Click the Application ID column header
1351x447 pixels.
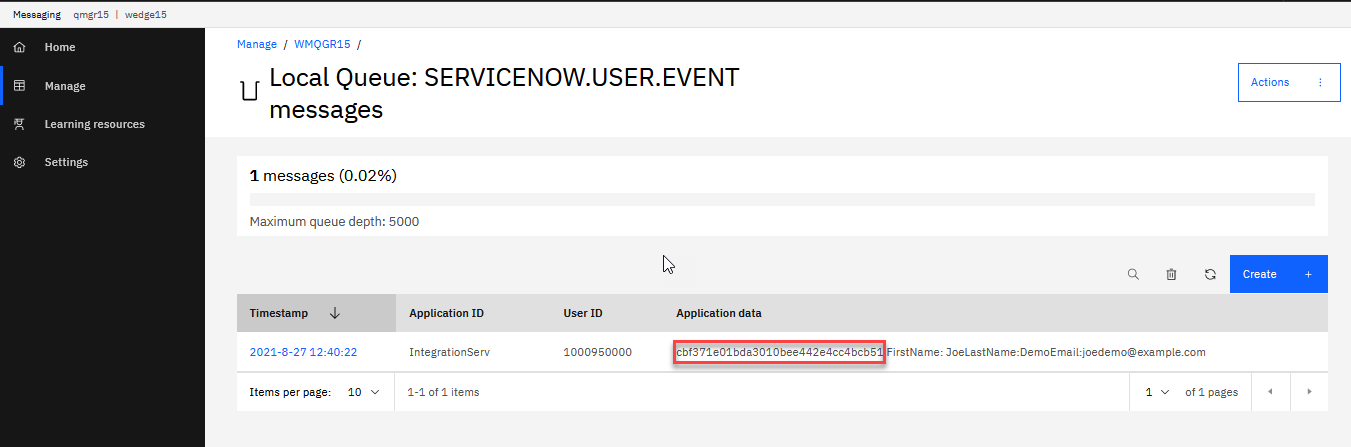(x=446, y=313)
